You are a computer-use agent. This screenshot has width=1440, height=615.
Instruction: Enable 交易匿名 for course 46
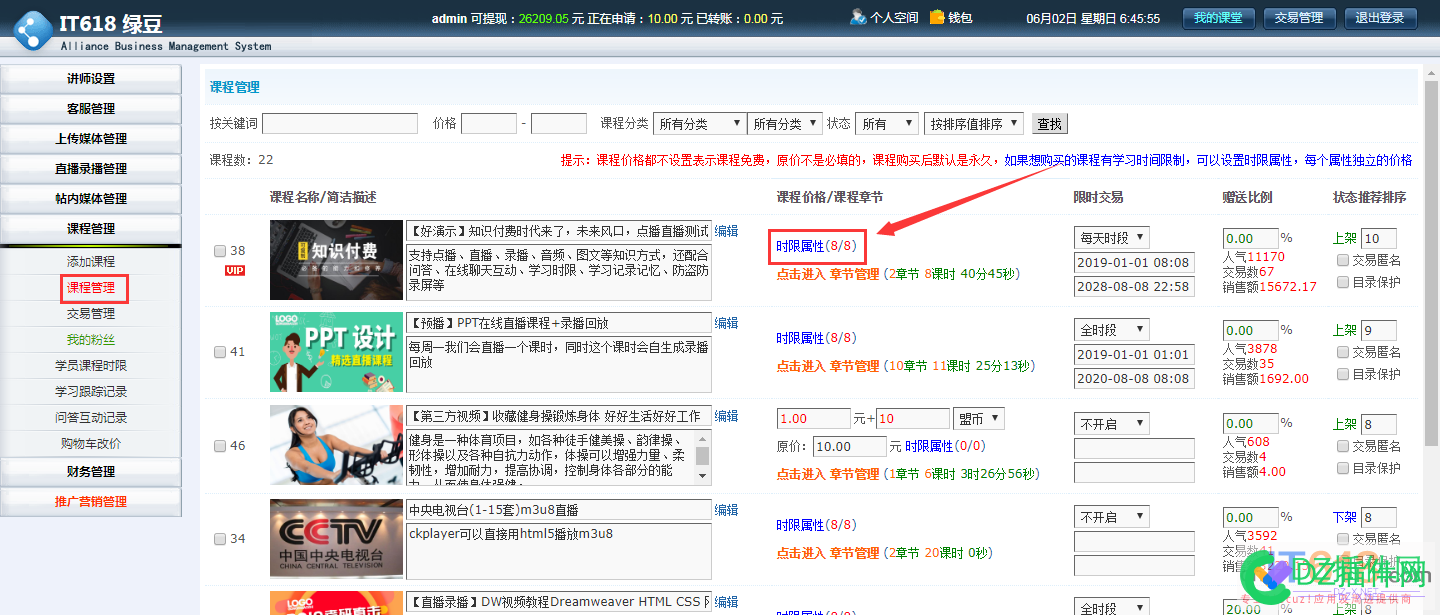pos(1343,446)
